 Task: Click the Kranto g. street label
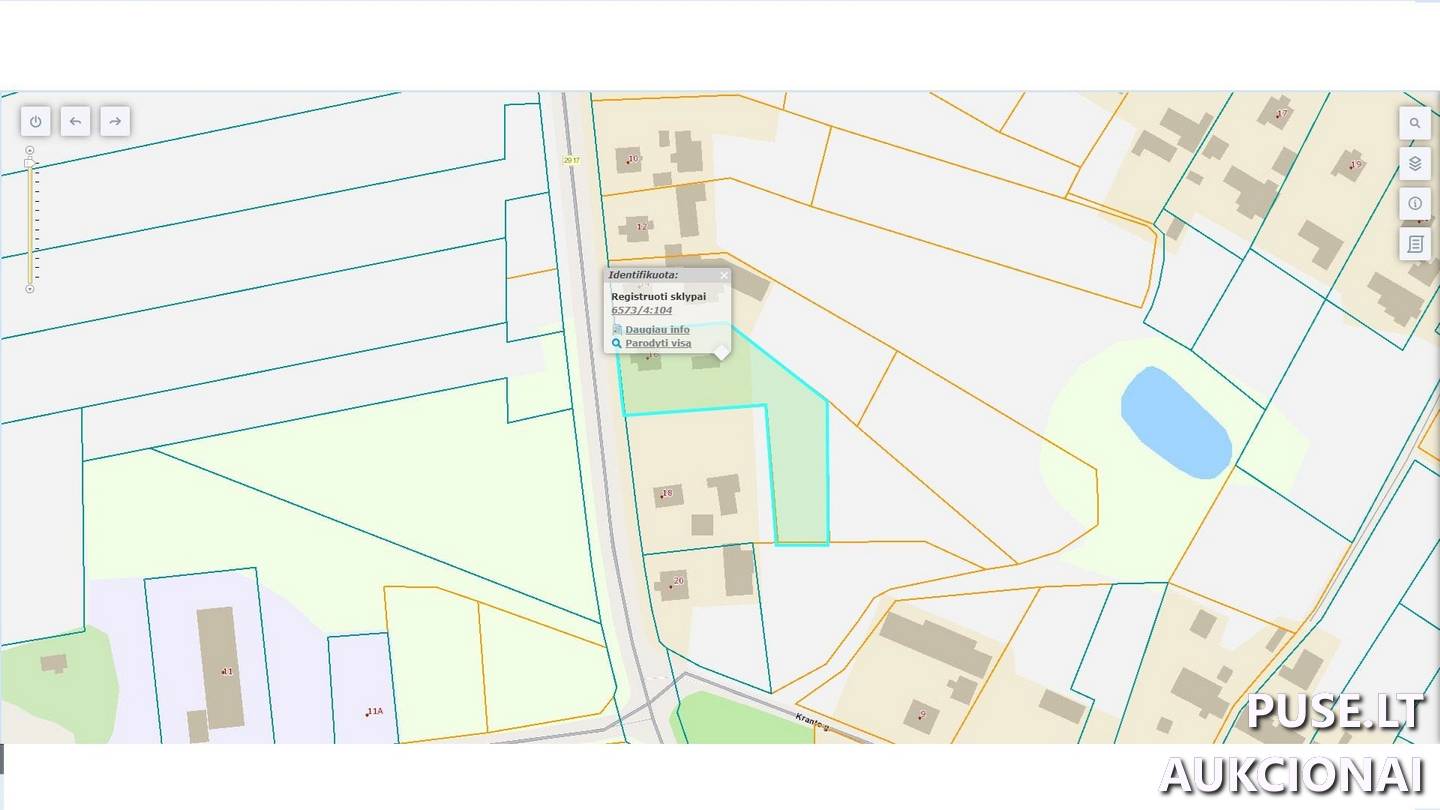click(813, 723)
